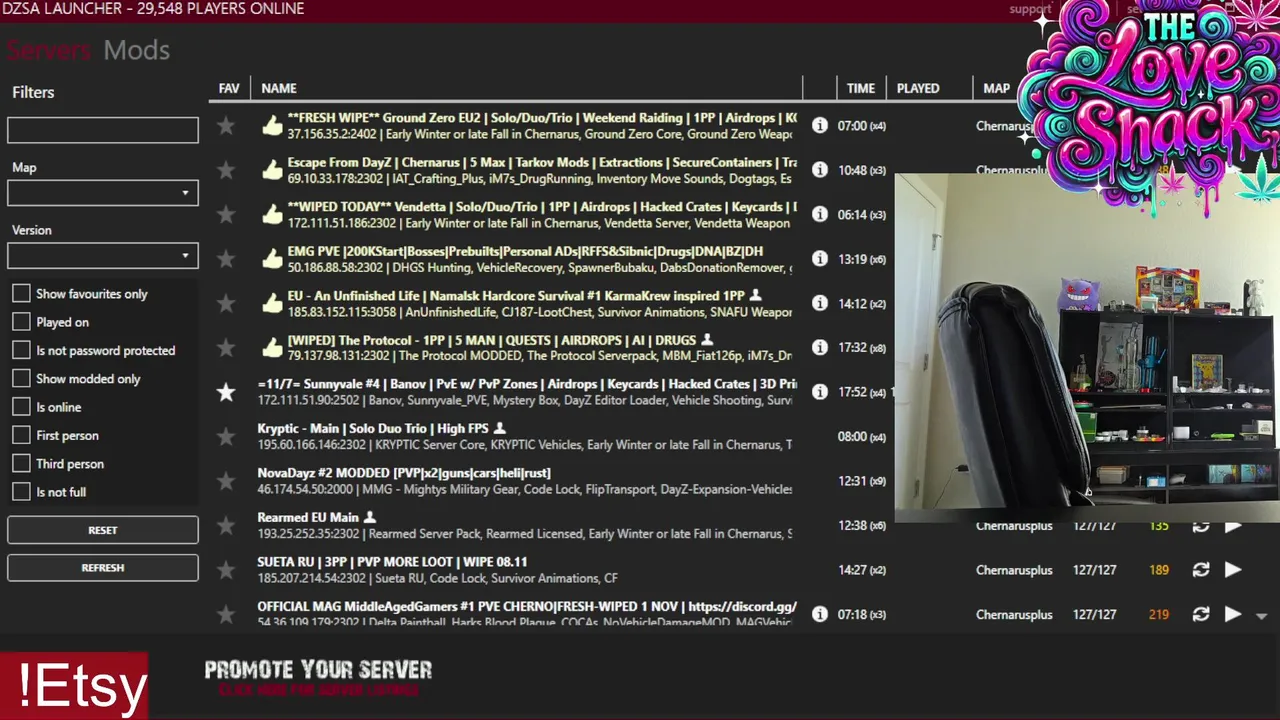Sort servers by TIME column

tap(861, 88)
